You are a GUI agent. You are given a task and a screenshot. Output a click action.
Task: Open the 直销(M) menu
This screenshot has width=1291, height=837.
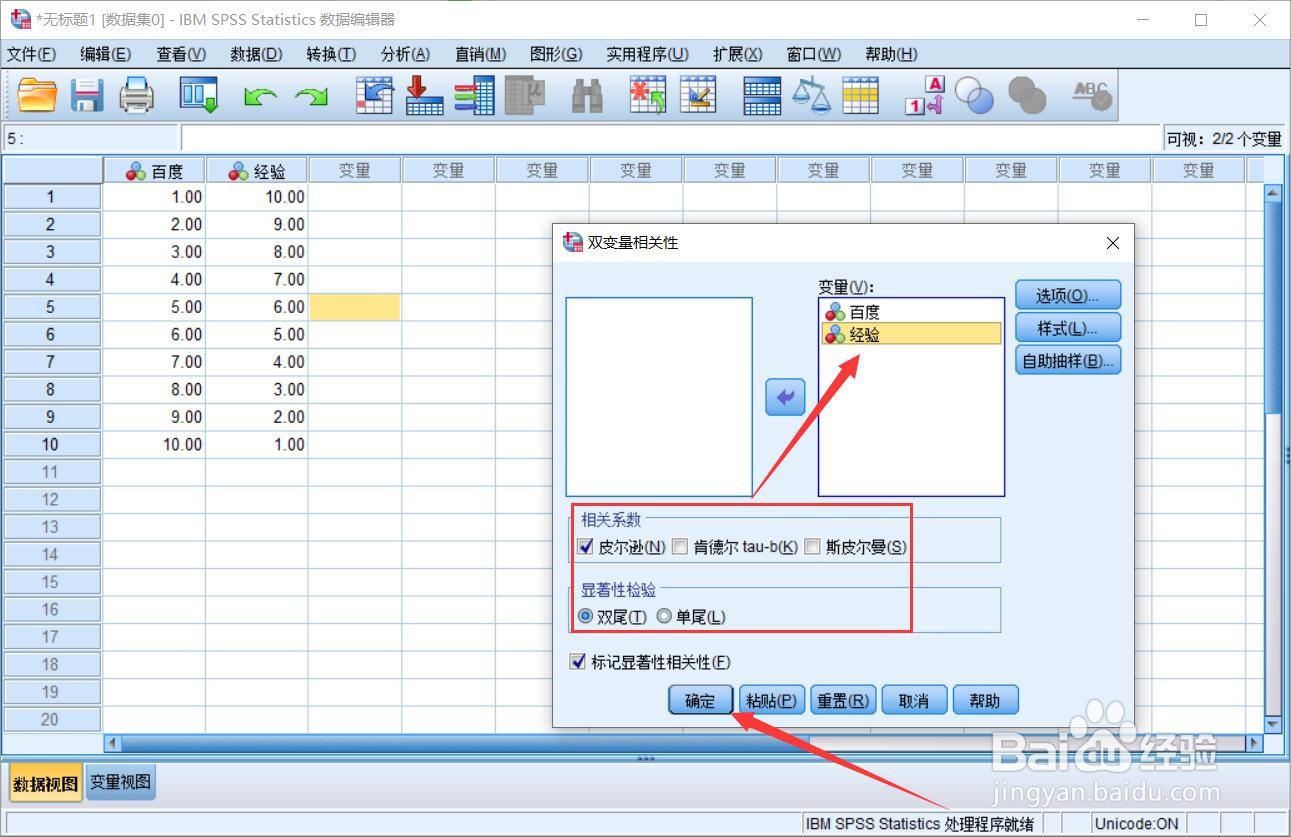(x=480, y=54)
